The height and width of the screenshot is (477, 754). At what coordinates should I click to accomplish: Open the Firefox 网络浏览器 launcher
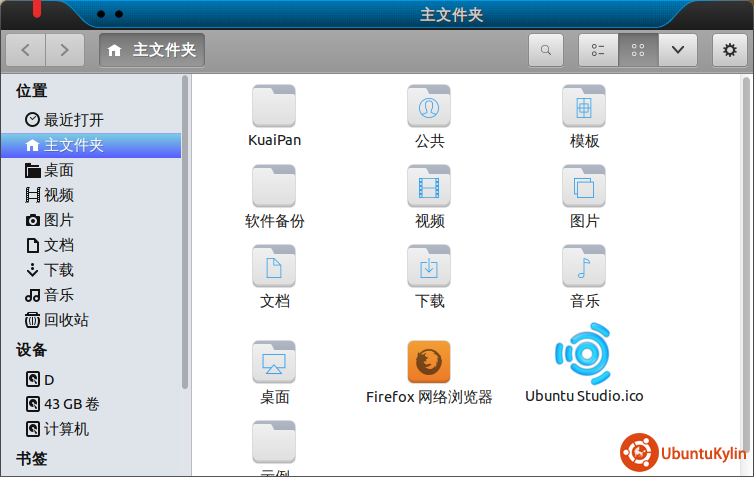[x=429, y=362]
